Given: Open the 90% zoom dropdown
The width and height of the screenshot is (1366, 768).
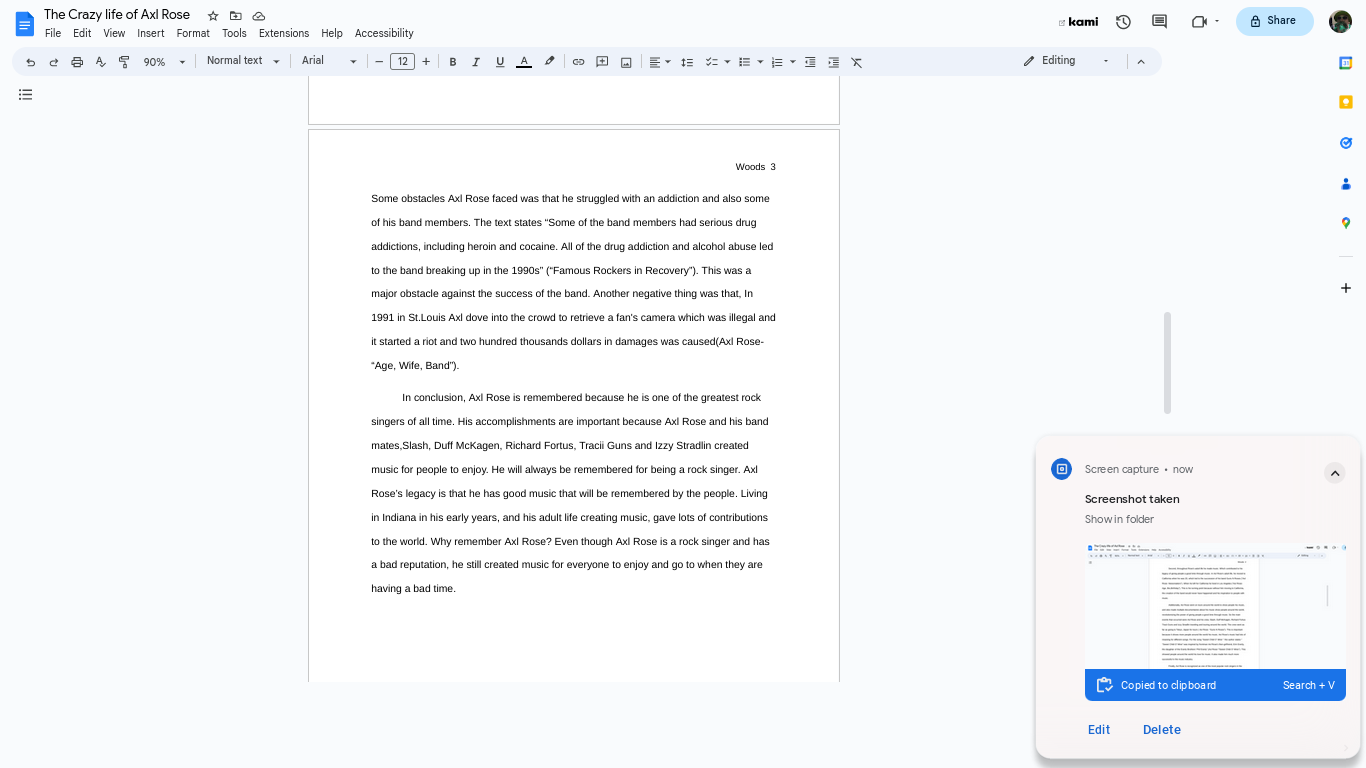Looking at the screenshot, I should 165,62.
